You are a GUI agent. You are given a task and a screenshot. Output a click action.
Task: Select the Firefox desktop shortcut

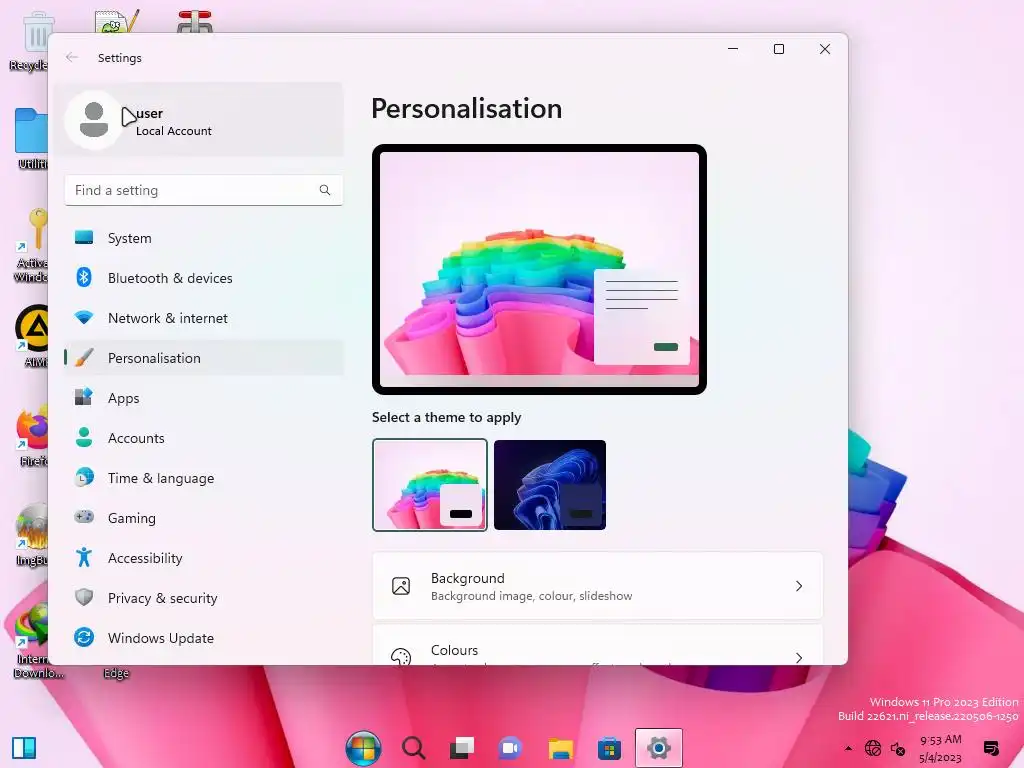tap(30, 436)
